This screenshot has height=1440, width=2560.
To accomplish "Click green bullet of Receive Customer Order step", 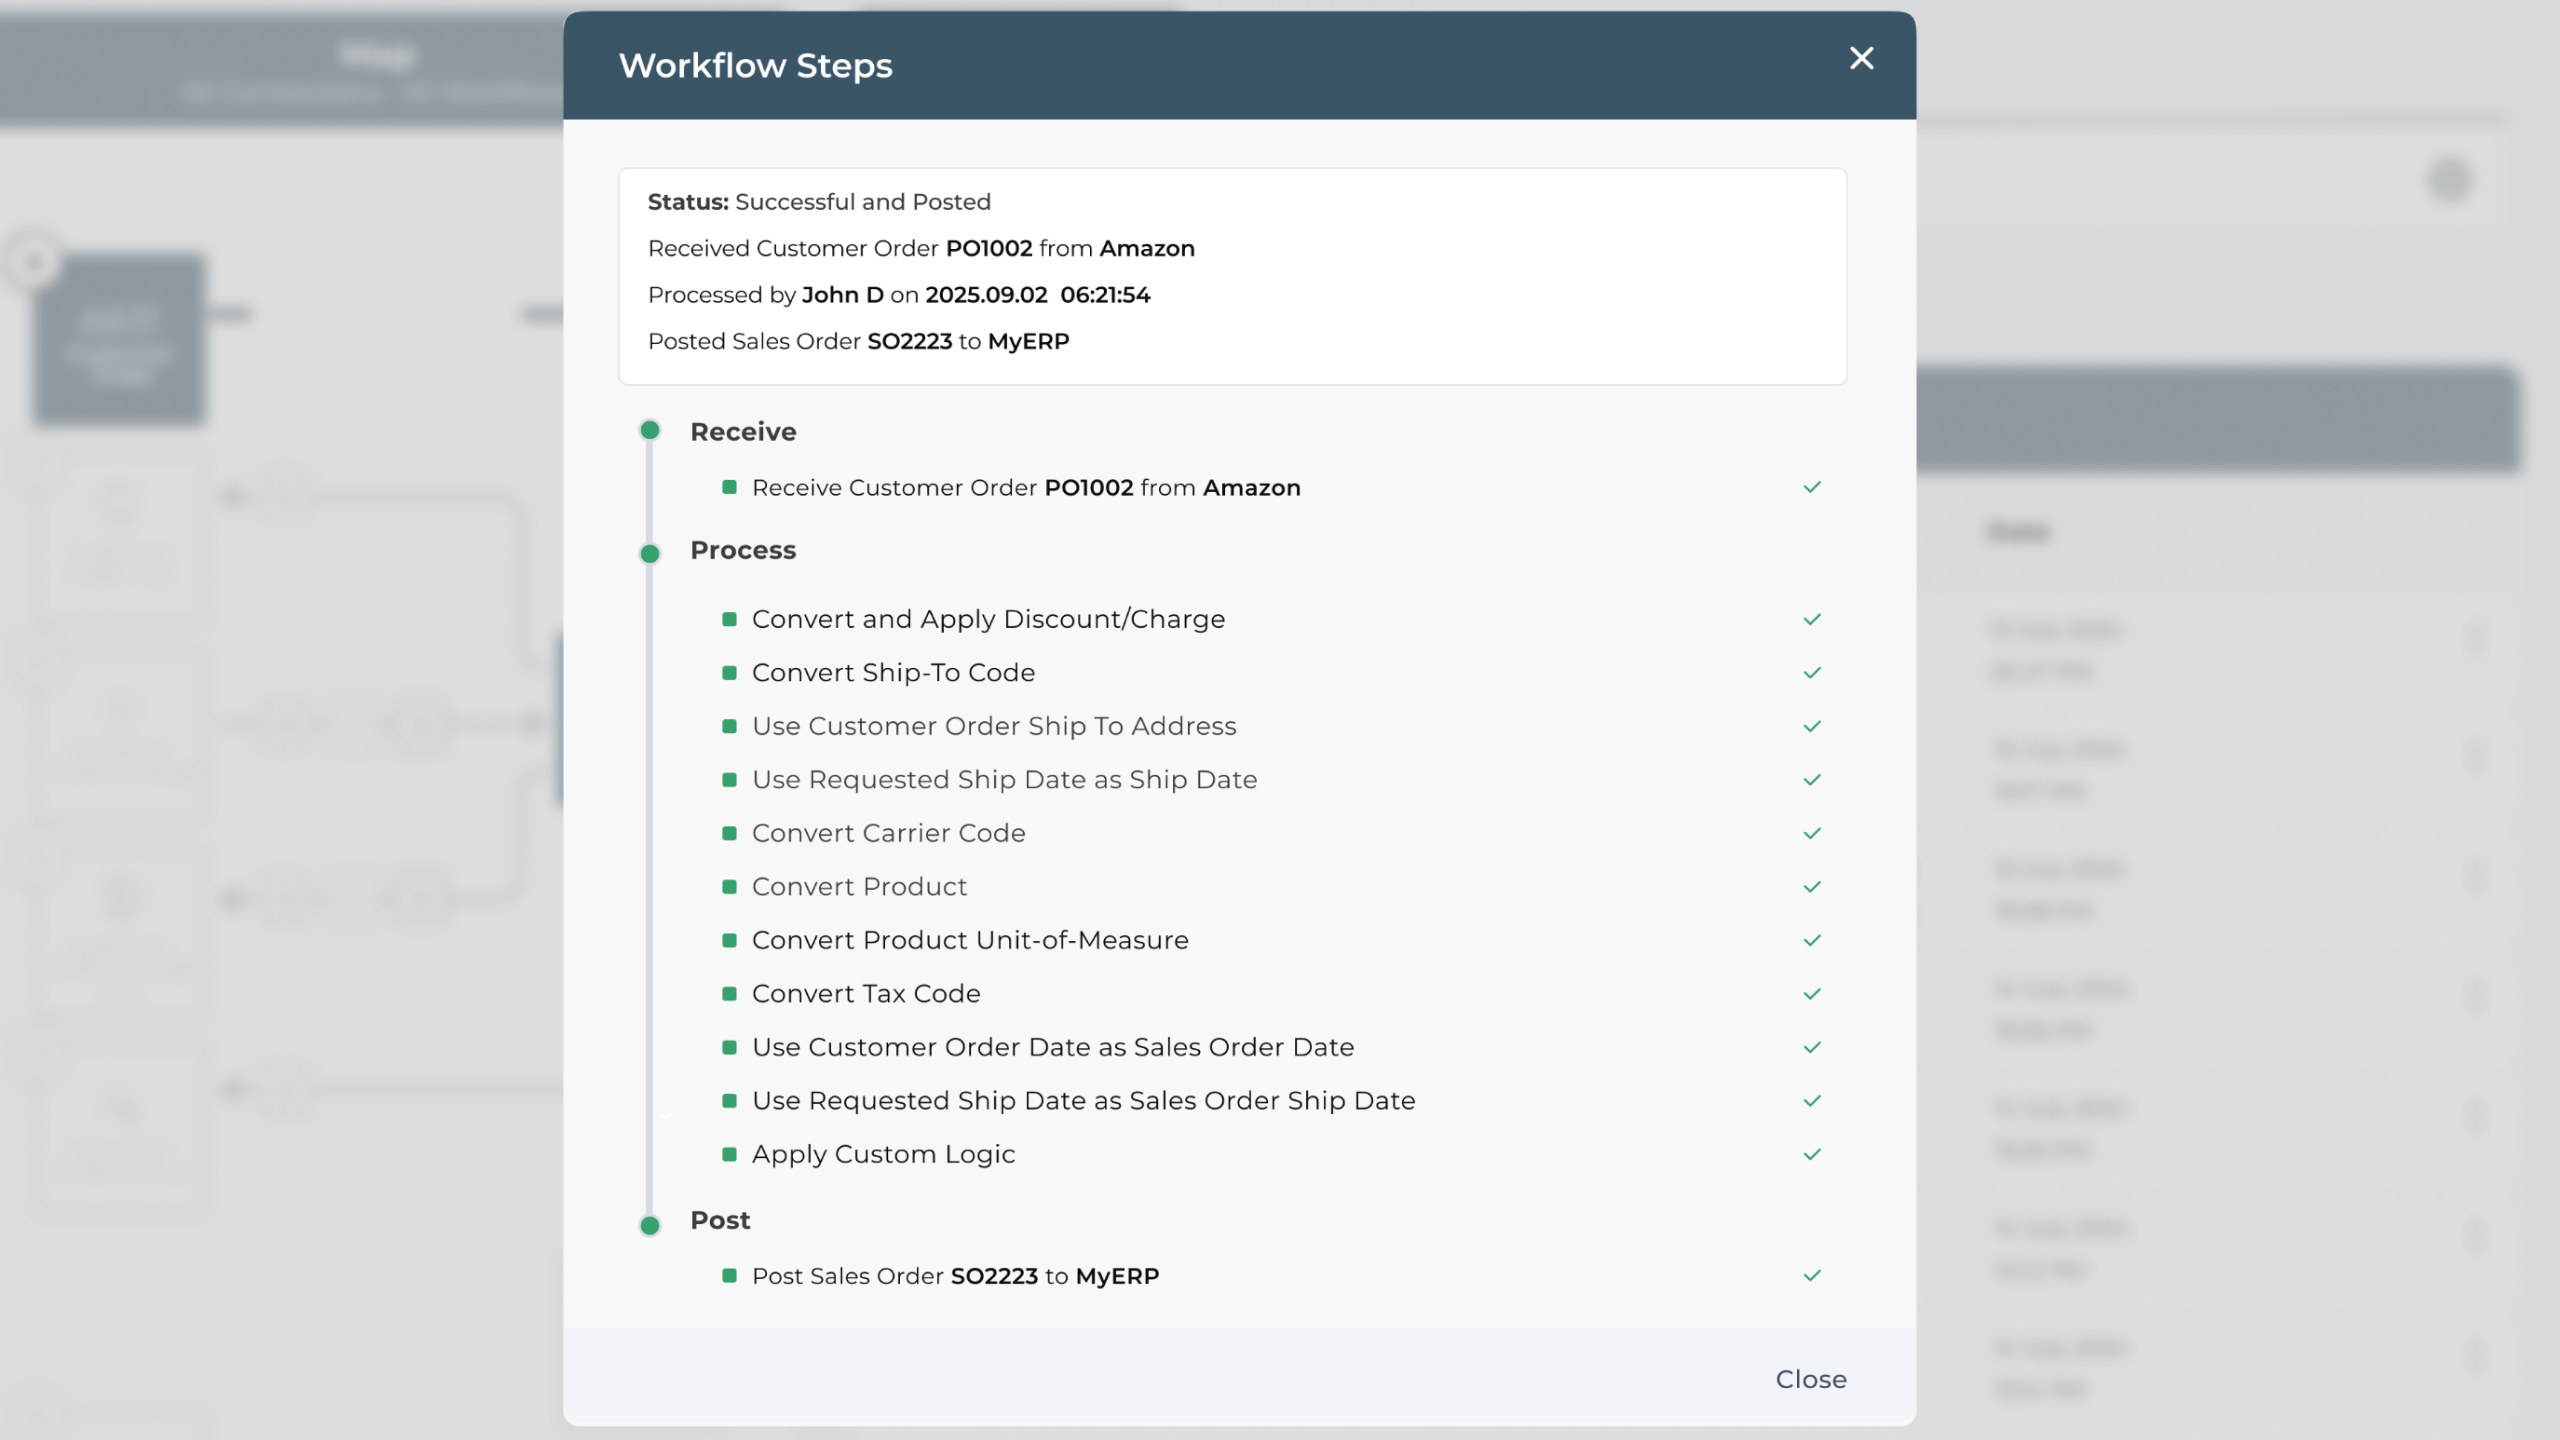I will [x=729, y=487].
